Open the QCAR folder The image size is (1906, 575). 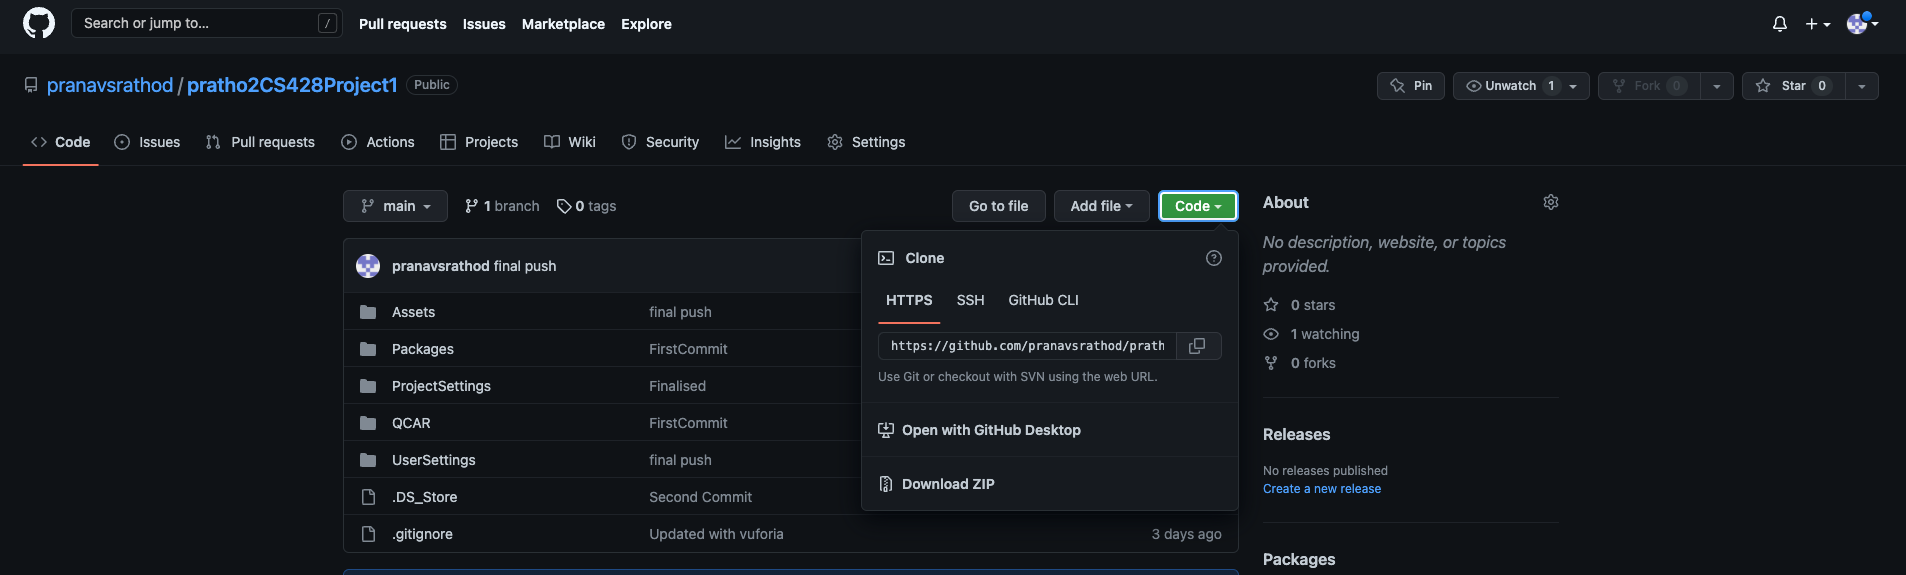pos(411,423)
